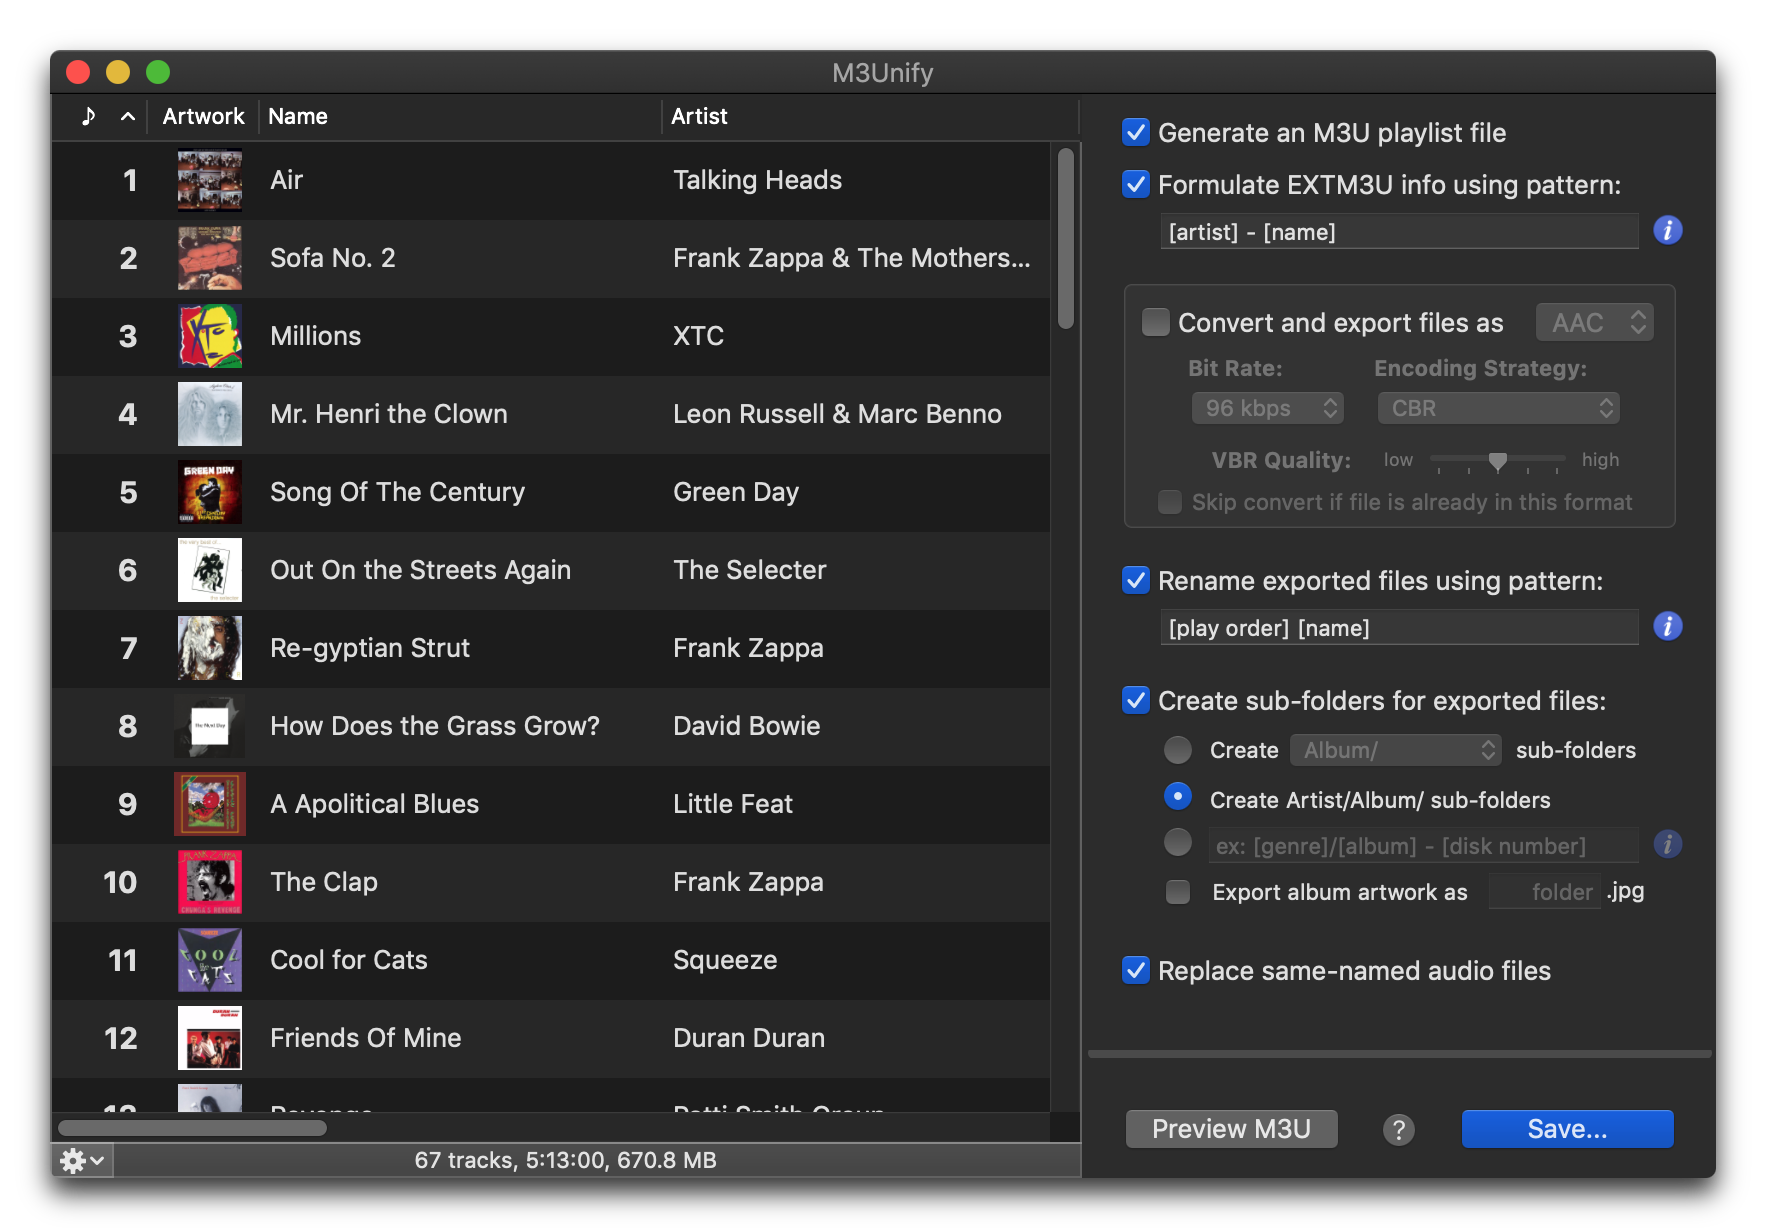Viewport: 1766px width, 1228px height.
Task: Select the Millions album artwork
Action: tap(210, 336)
